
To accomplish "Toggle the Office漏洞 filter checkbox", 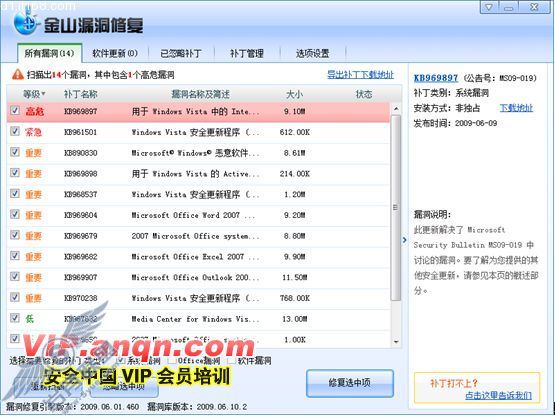I will (172, 360).
